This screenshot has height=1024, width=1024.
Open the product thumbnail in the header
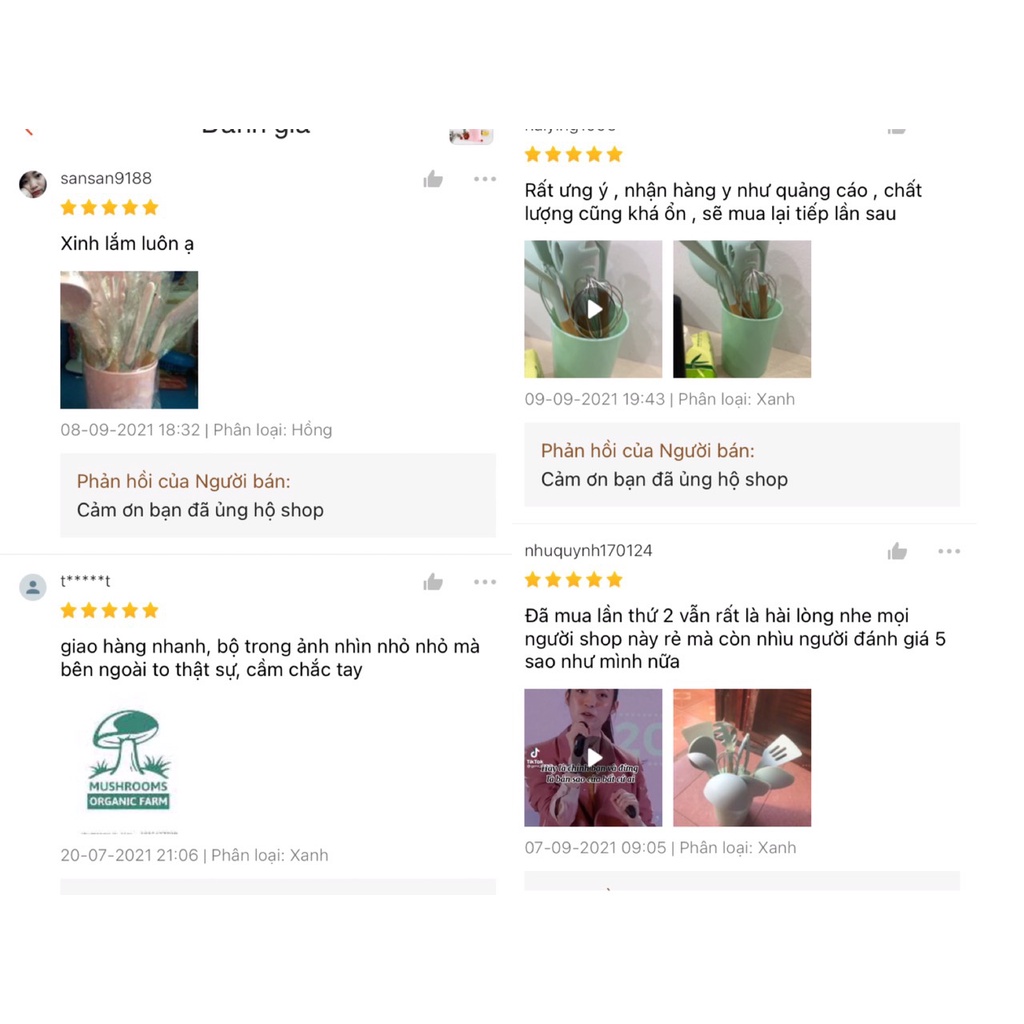coord(471,136)
